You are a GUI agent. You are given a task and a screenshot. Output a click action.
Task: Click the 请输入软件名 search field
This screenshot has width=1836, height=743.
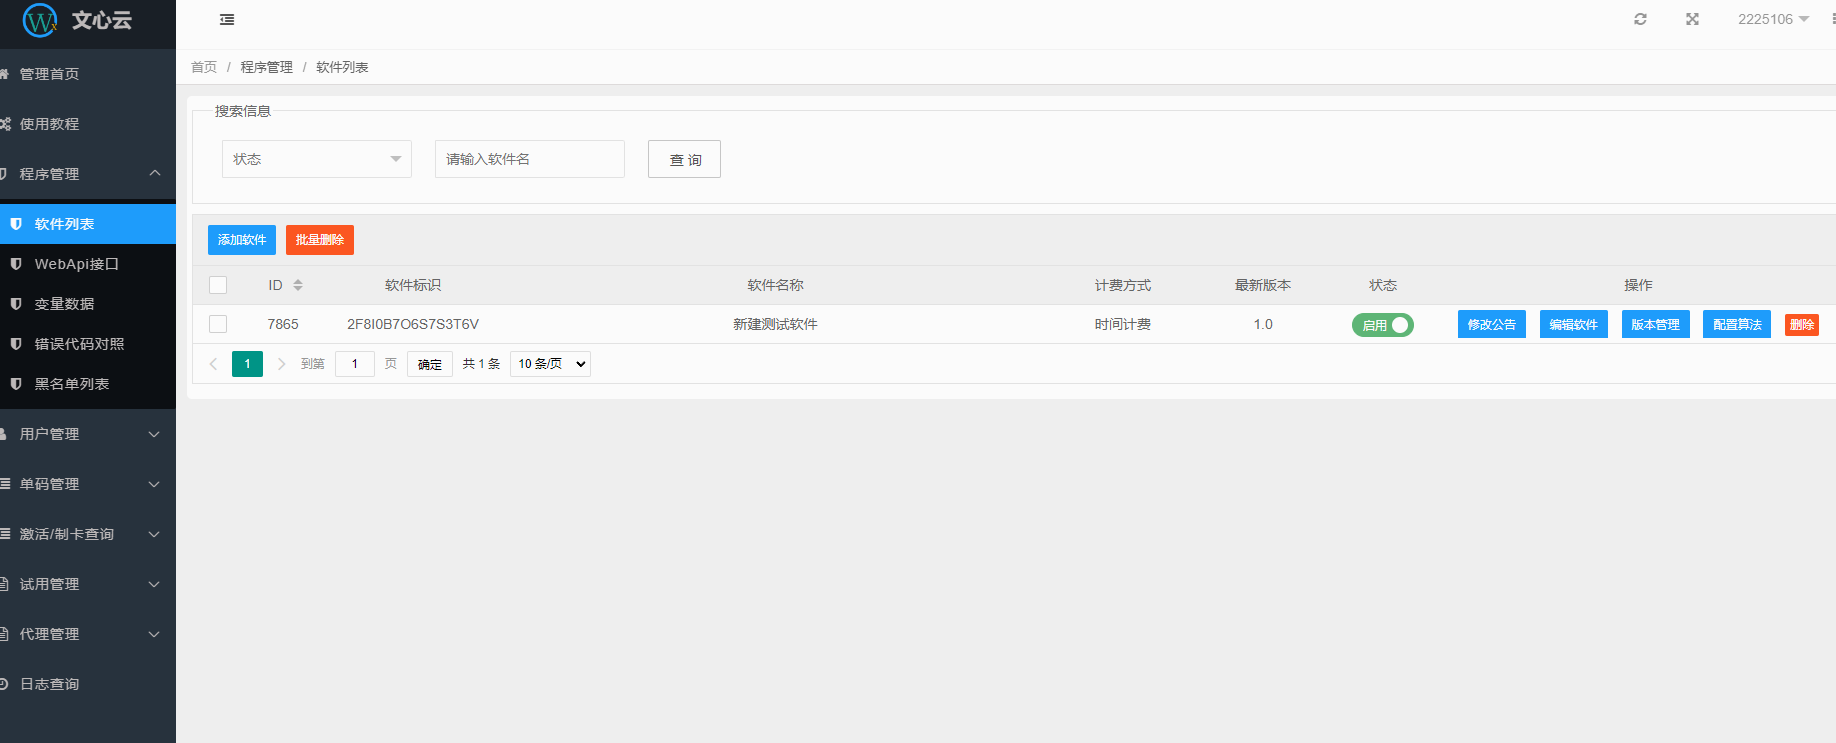point(529,159)
